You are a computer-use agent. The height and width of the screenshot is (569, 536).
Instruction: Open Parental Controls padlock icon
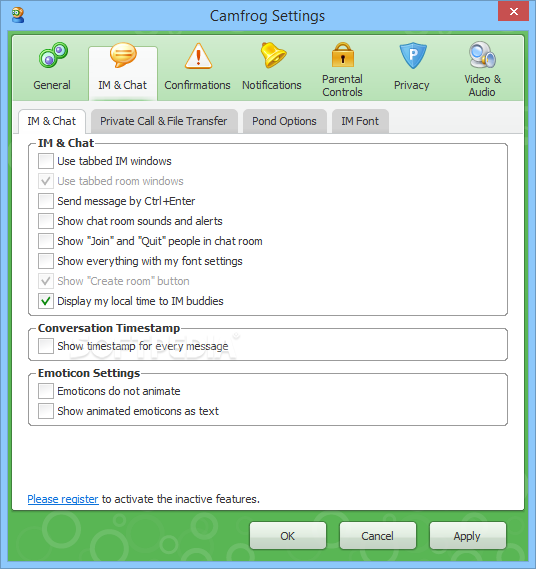343,55
